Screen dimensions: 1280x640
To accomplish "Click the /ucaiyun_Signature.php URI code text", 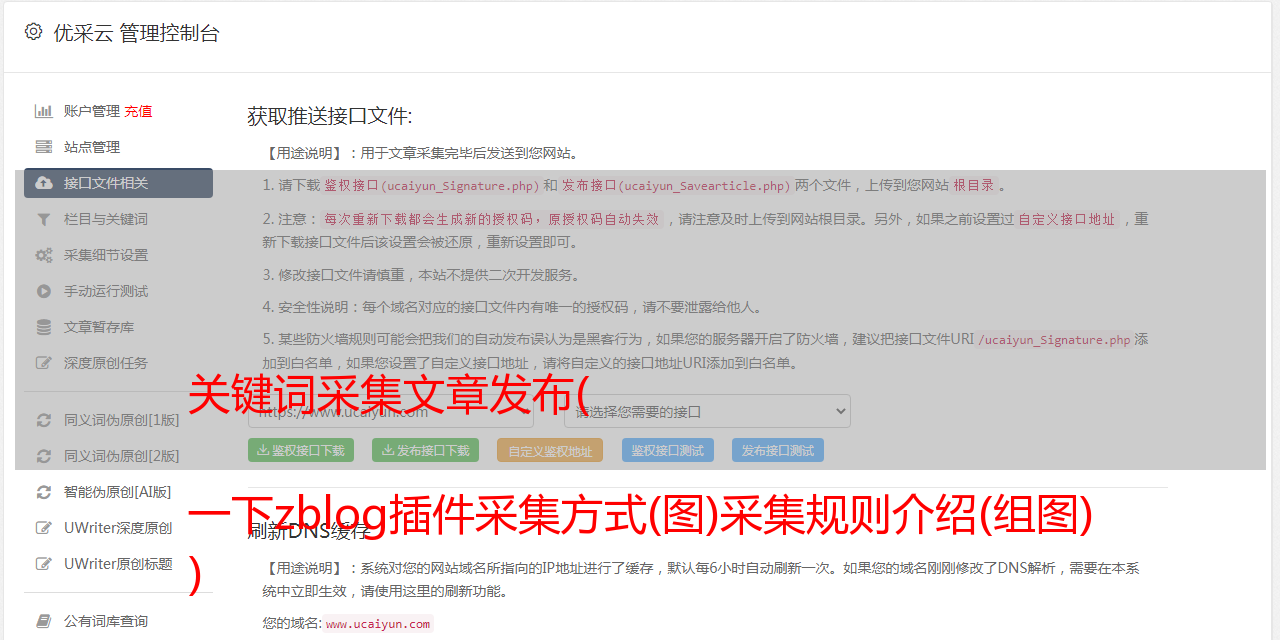I will tap(1055, 339).
